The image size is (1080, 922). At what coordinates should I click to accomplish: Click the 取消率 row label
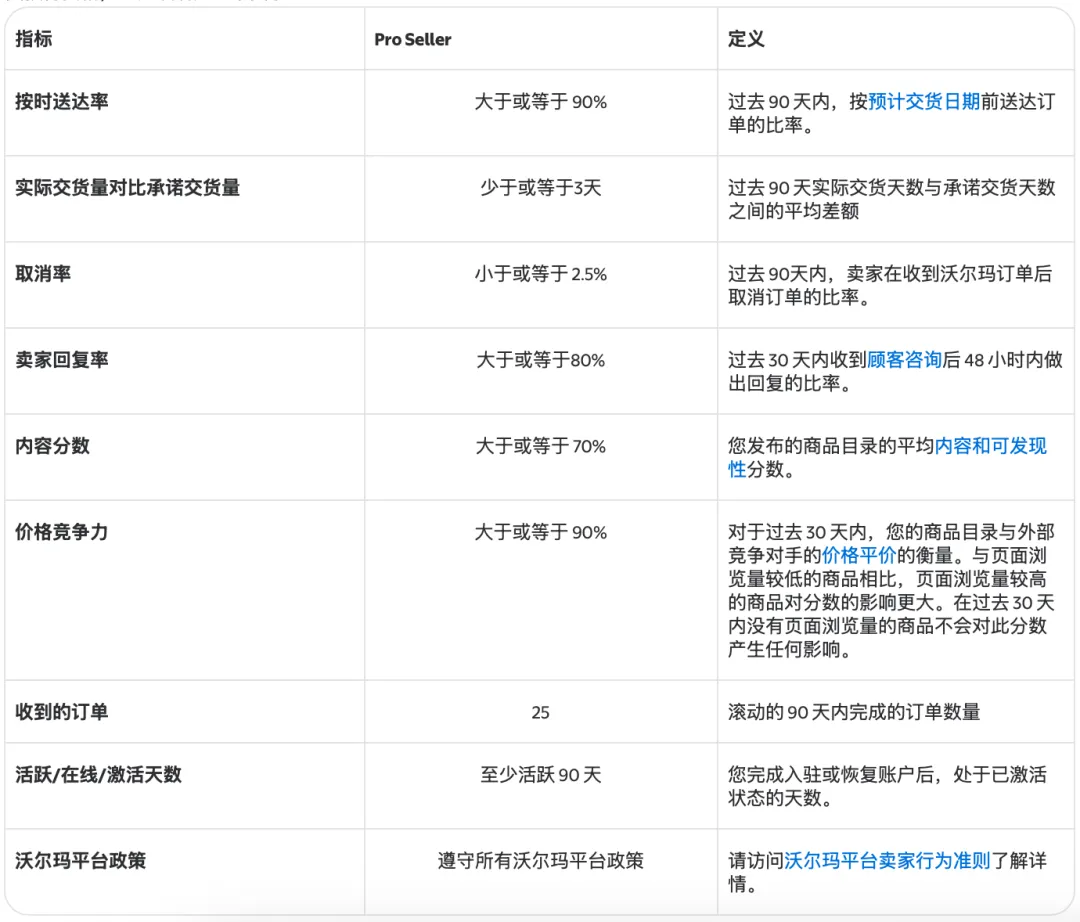click(x=43, y=274)
